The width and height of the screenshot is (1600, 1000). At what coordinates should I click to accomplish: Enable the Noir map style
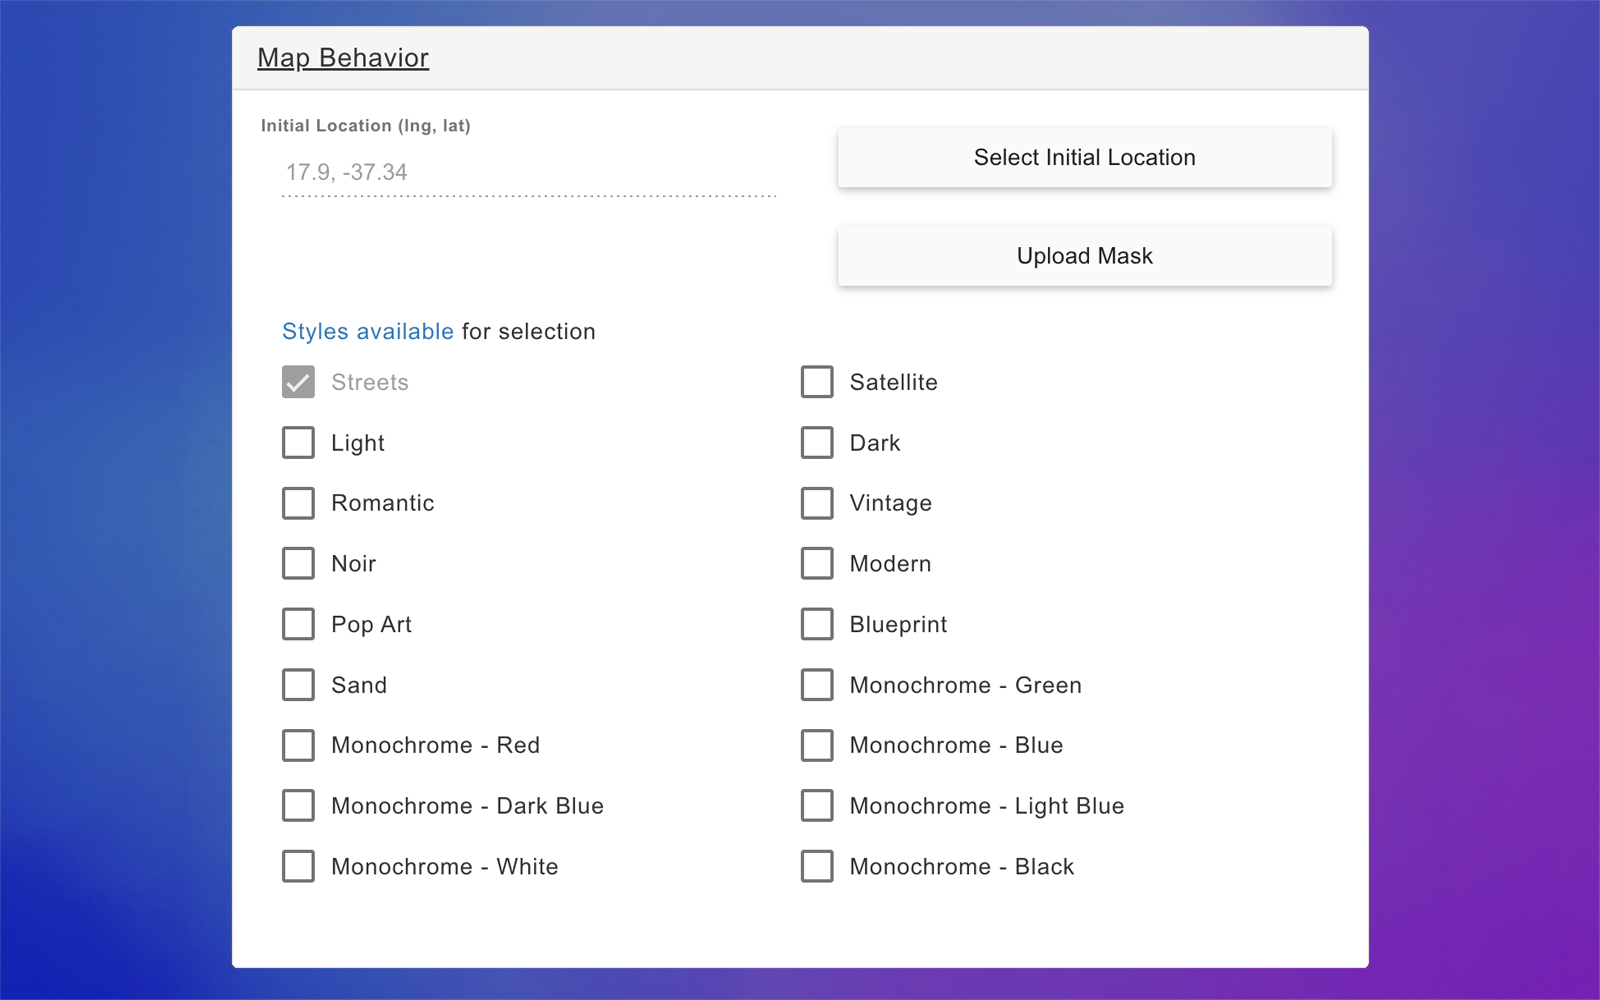[298, 564]
